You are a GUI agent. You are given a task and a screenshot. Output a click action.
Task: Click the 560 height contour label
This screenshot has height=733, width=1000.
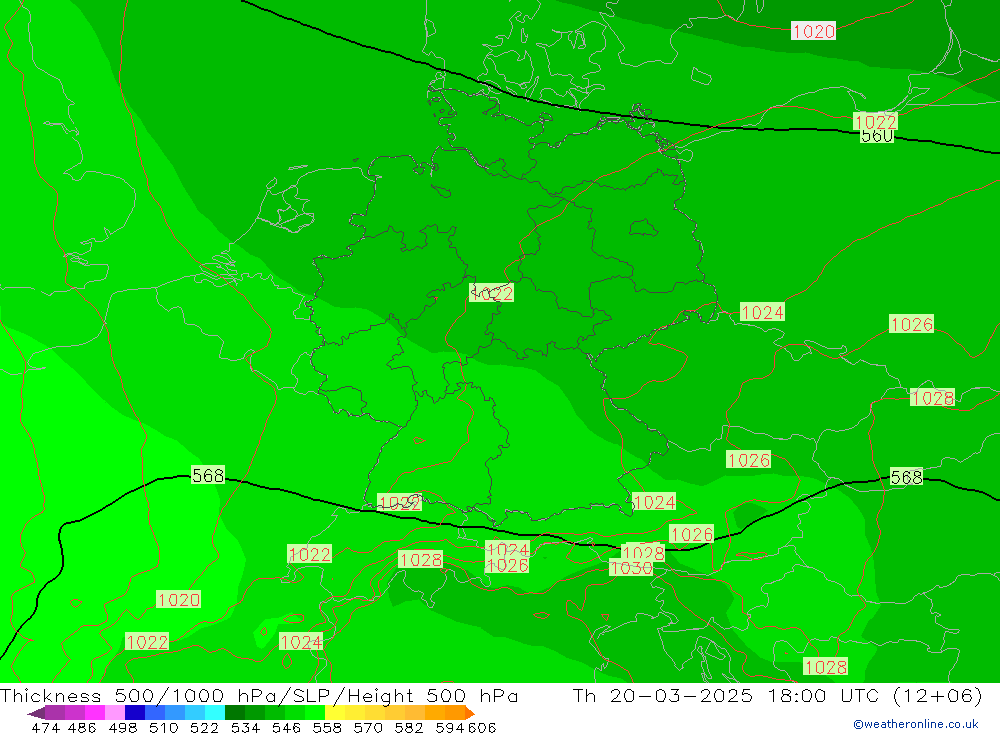(877, 136)
